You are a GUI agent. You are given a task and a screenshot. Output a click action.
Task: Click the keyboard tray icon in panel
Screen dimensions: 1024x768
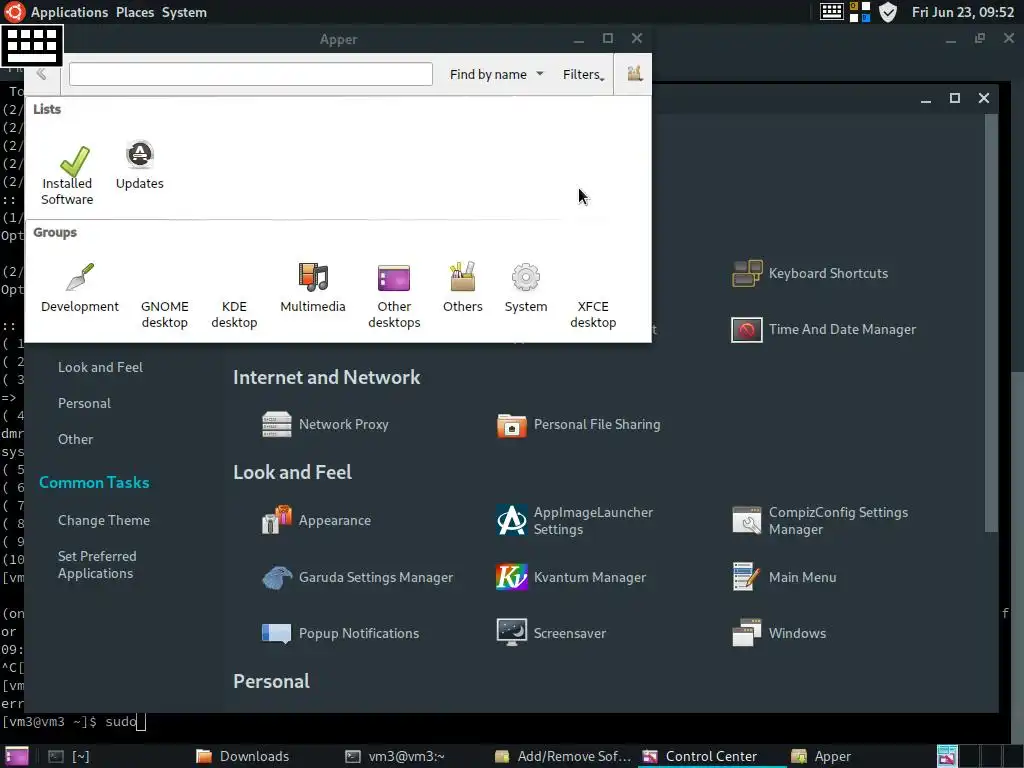pos(831,12)
